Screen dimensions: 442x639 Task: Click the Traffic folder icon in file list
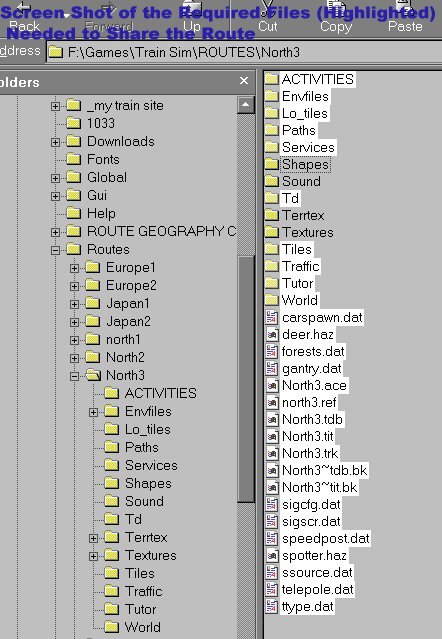click(271, 266)
